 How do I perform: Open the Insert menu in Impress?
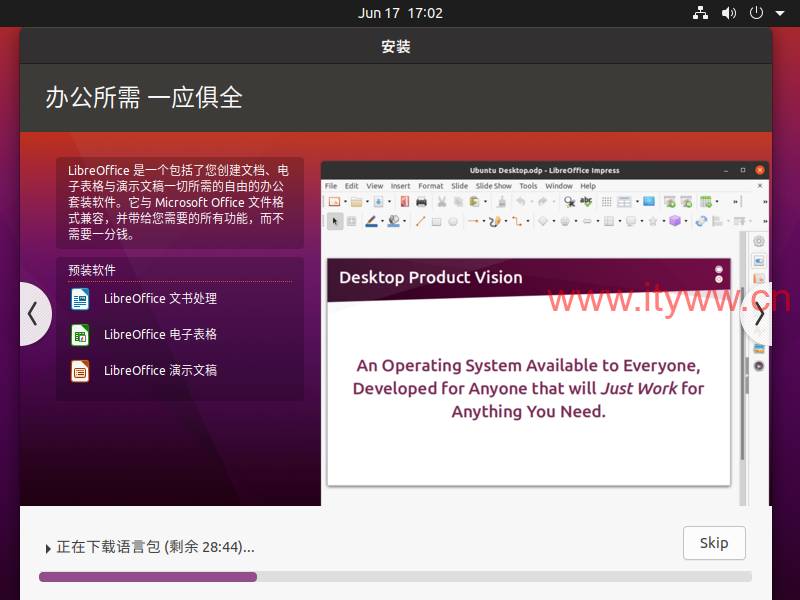pos(401,186)
